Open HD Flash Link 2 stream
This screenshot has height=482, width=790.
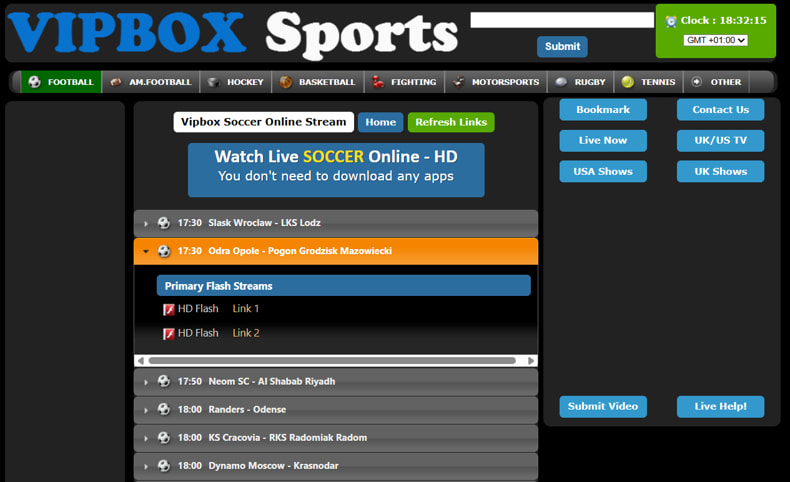[x=246, y=333]
